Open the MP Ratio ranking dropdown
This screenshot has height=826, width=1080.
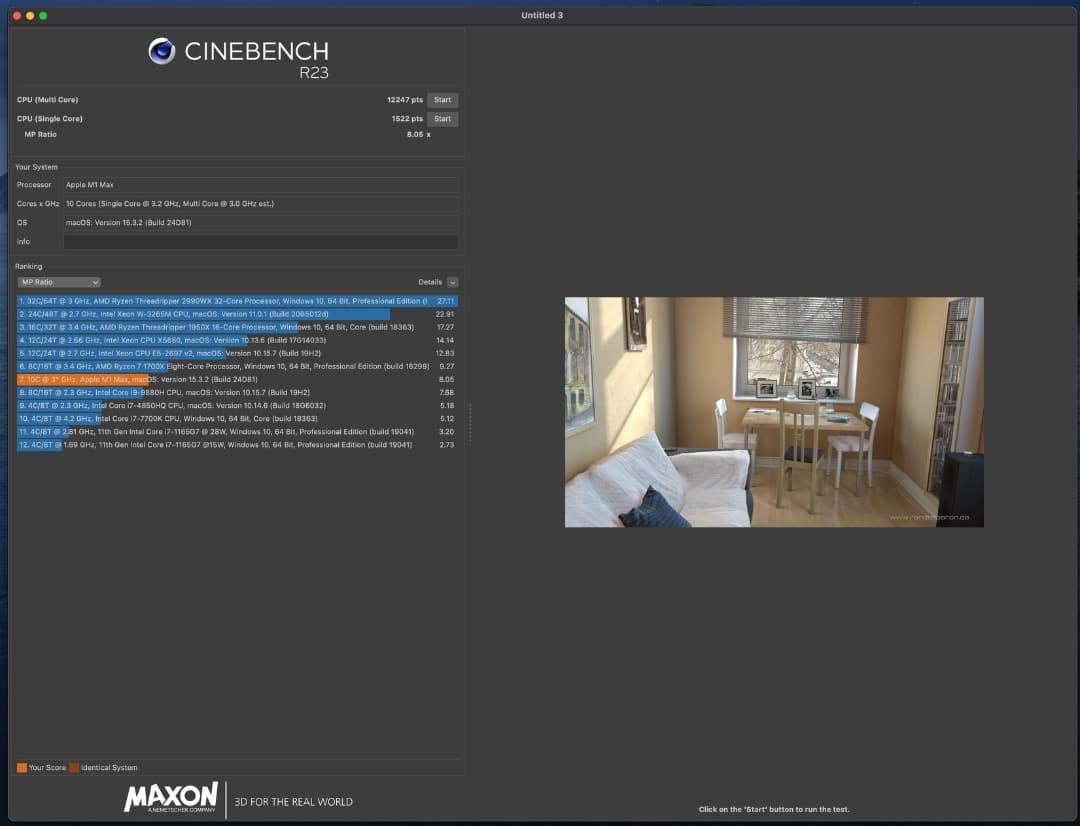coord(59,282)
